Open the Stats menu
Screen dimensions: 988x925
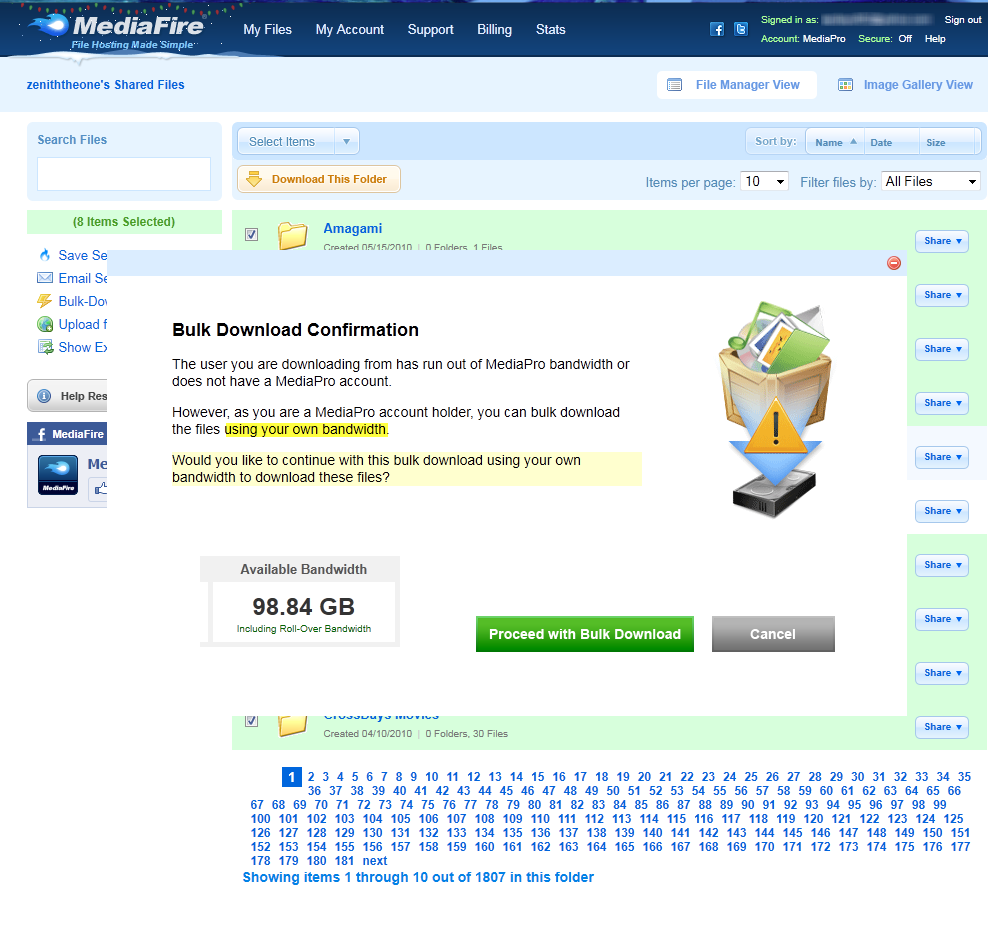click(551, 30)
